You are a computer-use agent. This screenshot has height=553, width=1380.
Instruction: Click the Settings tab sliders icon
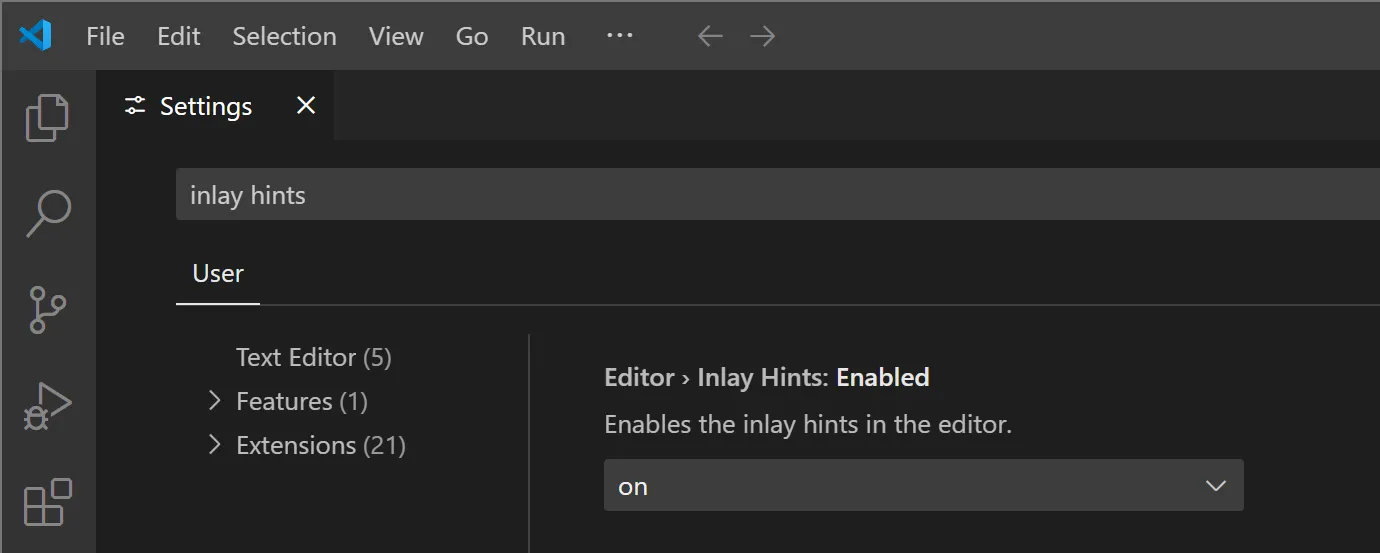tap(135, 106)
